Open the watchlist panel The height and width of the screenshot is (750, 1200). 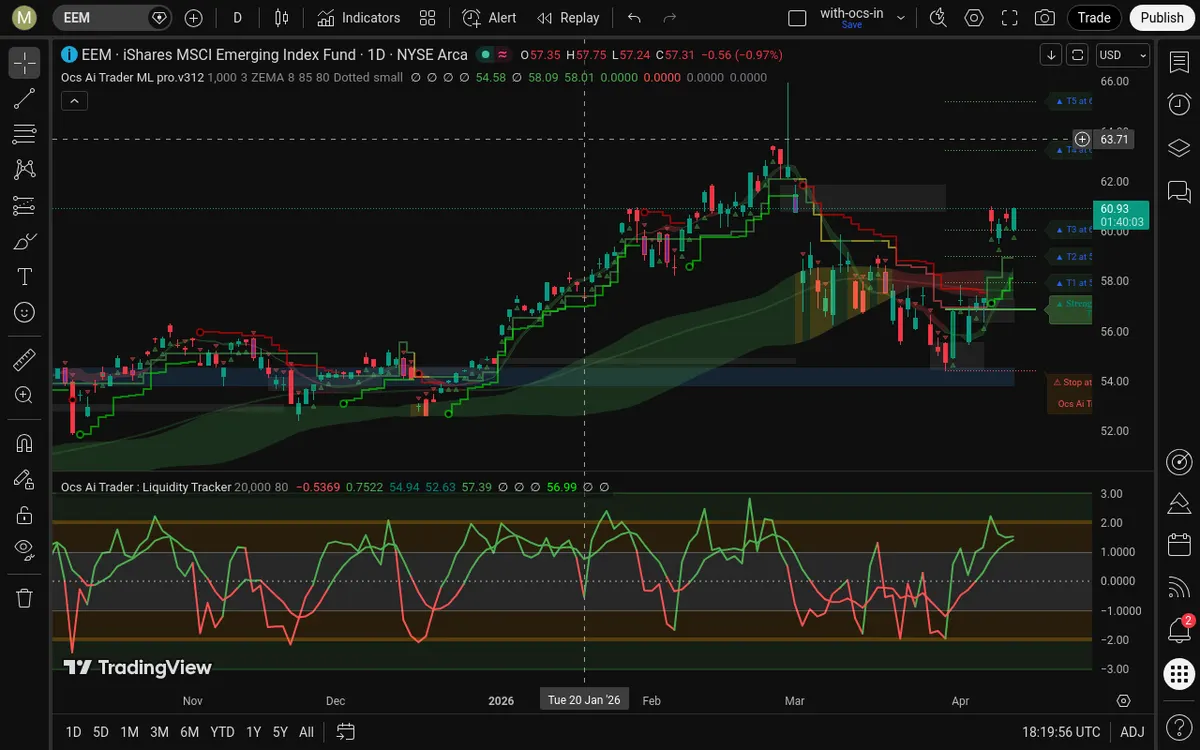point(1179,62)
